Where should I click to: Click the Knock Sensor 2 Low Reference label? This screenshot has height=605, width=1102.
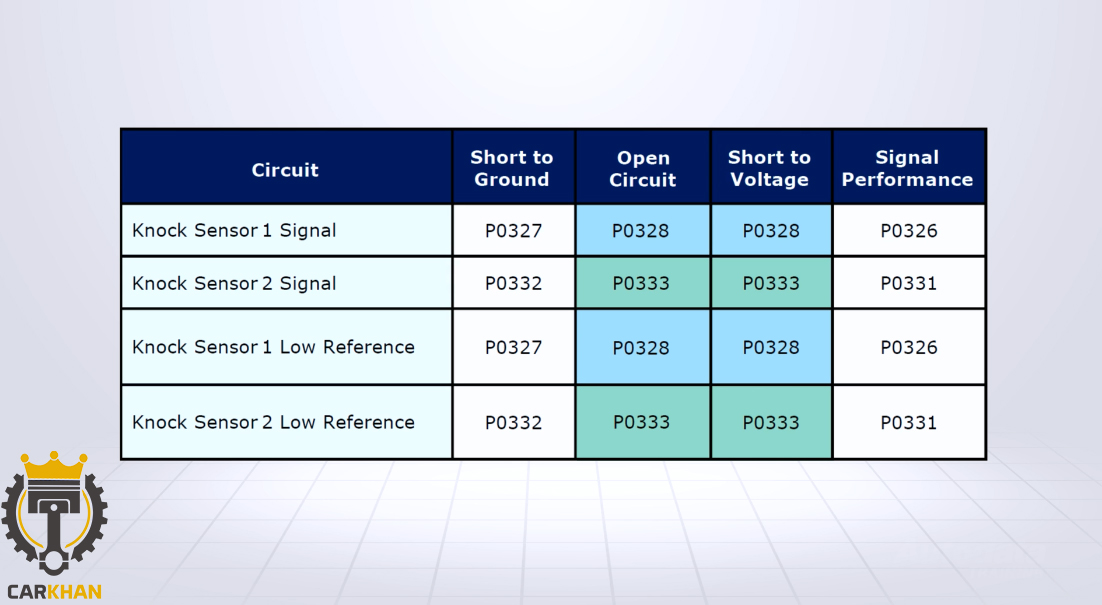point(273,422)
